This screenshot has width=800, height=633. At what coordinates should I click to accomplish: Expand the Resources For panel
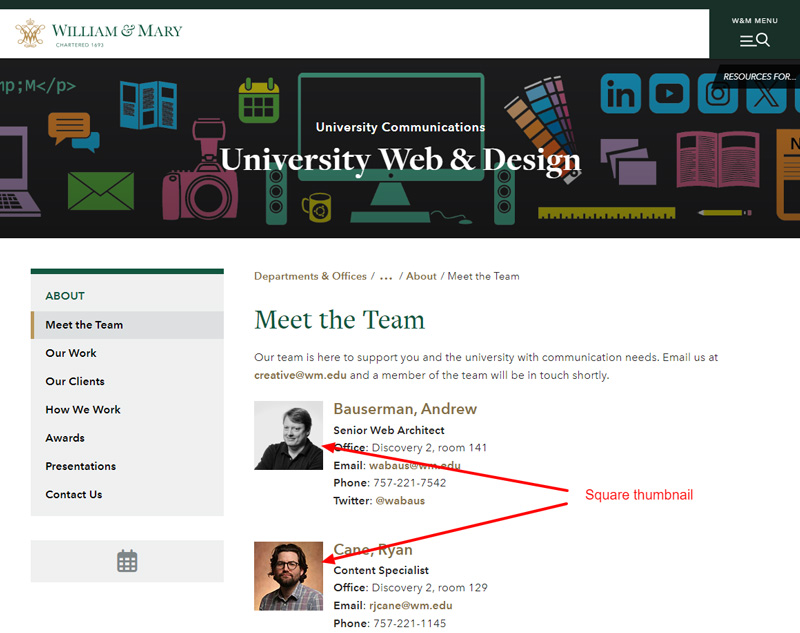760,76
